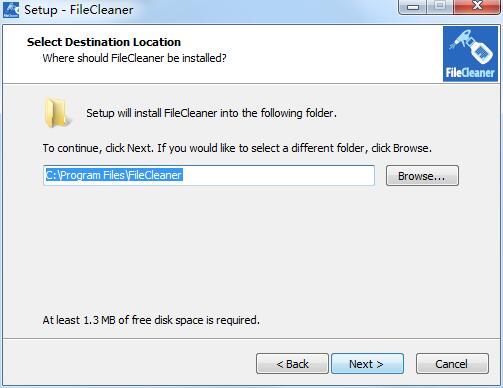
Task: Minimize the Setup window
Action: coord(413,7)
